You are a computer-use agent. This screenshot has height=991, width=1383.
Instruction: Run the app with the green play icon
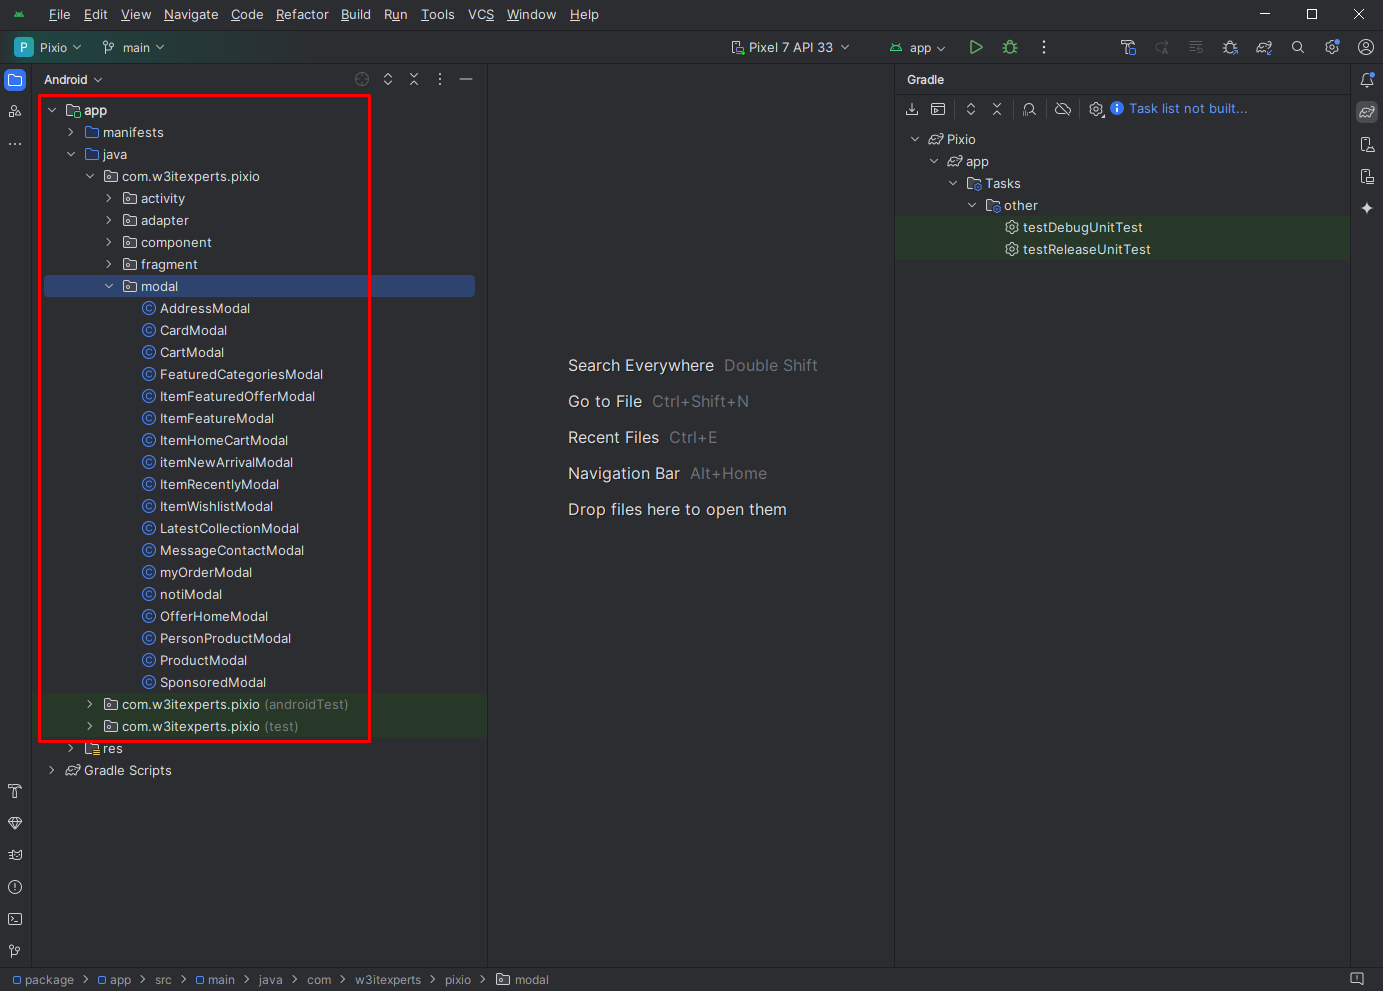976,47
